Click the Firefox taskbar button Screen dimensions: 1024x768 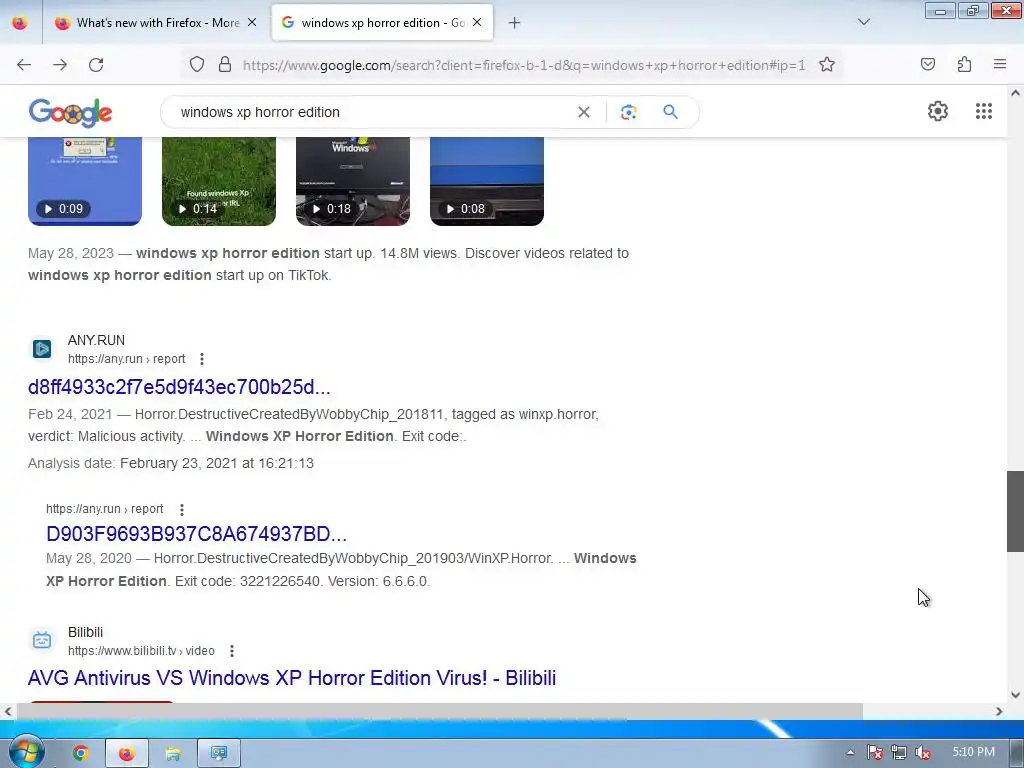point(127,754)
